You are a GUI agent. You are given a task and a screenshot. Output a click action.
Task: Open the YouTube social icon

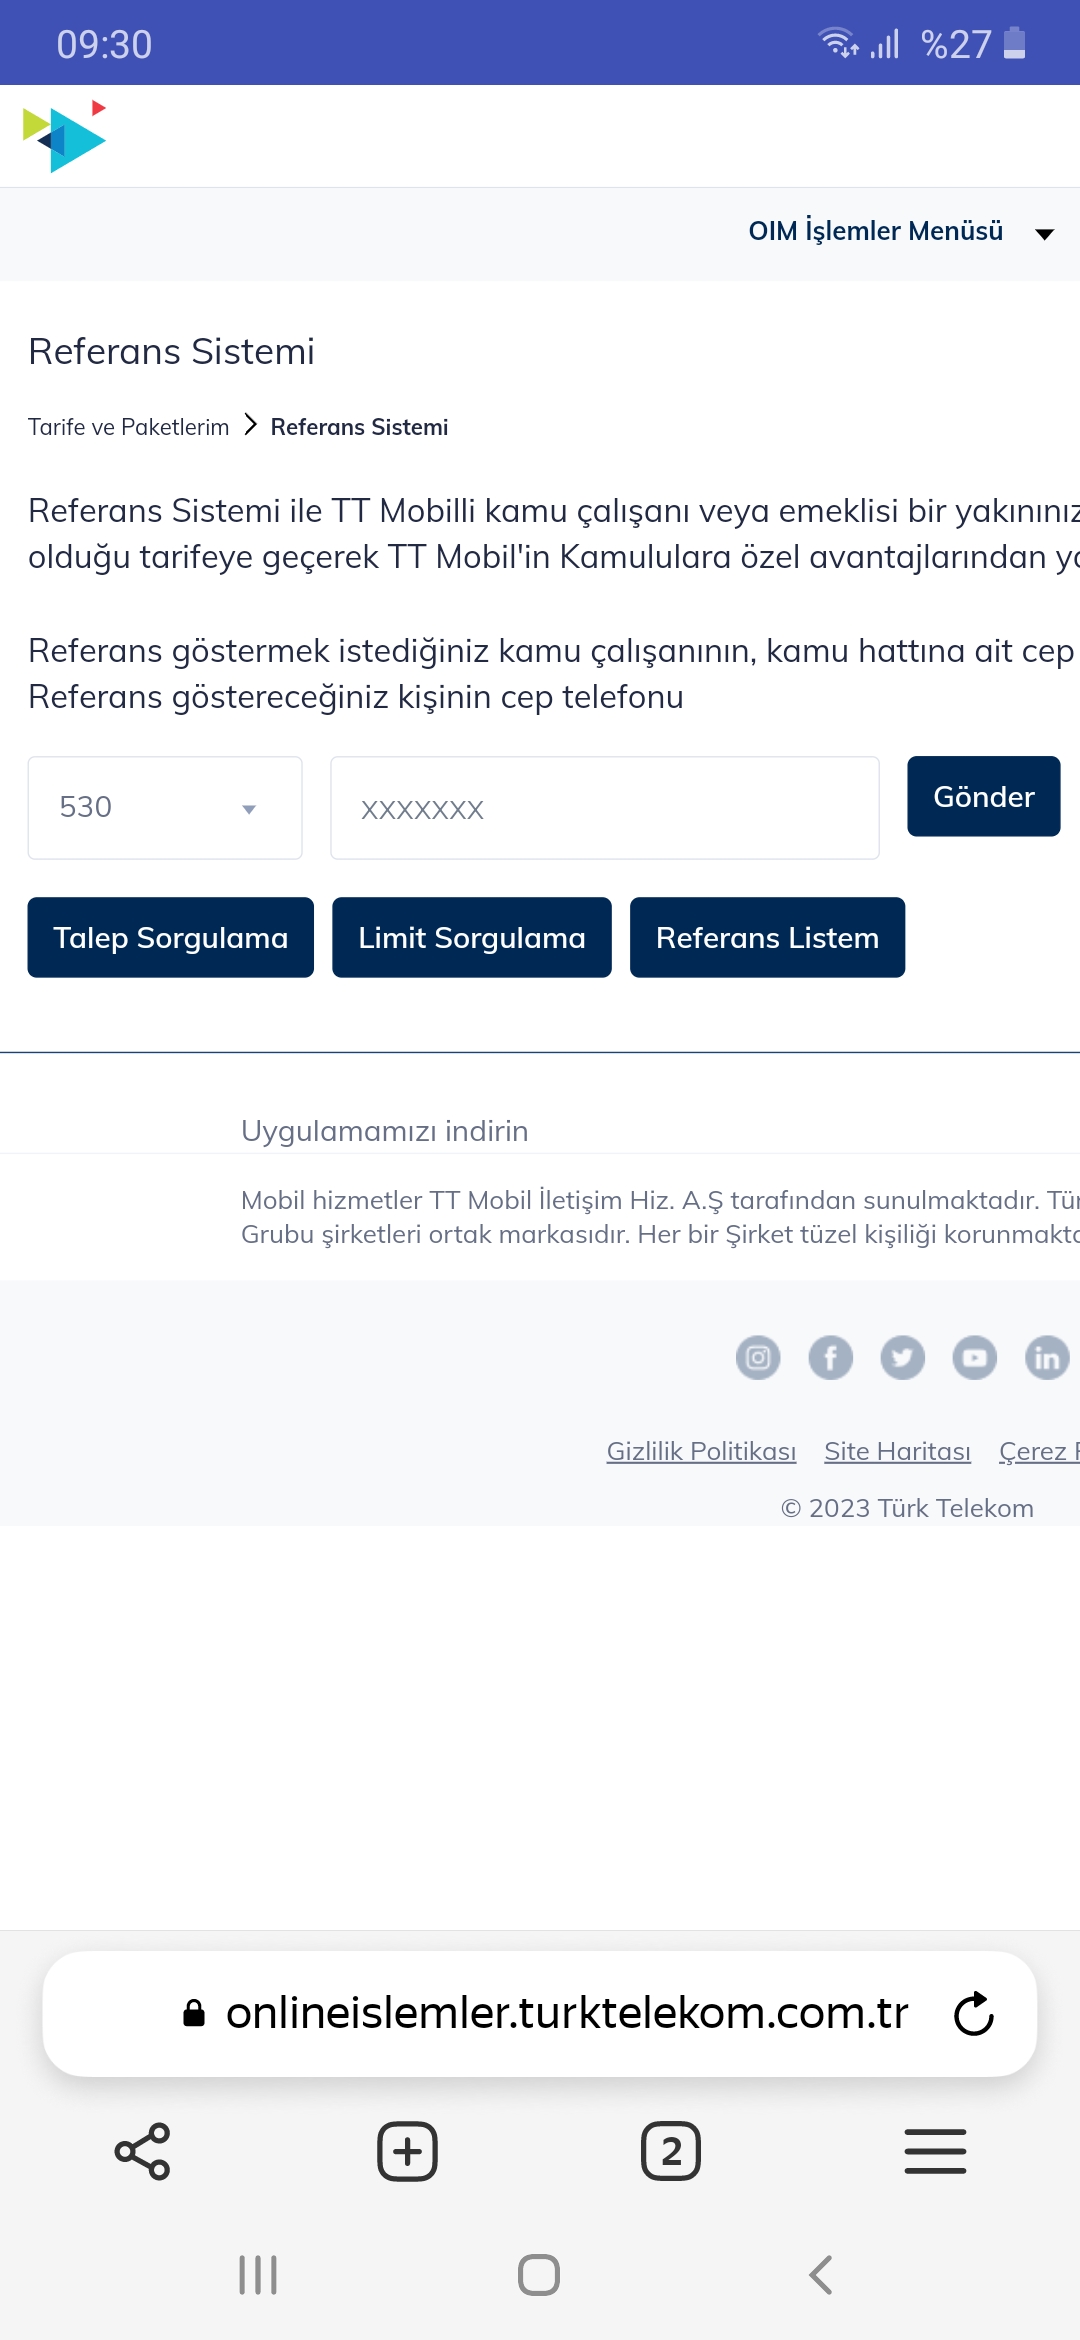(975, 1357)
